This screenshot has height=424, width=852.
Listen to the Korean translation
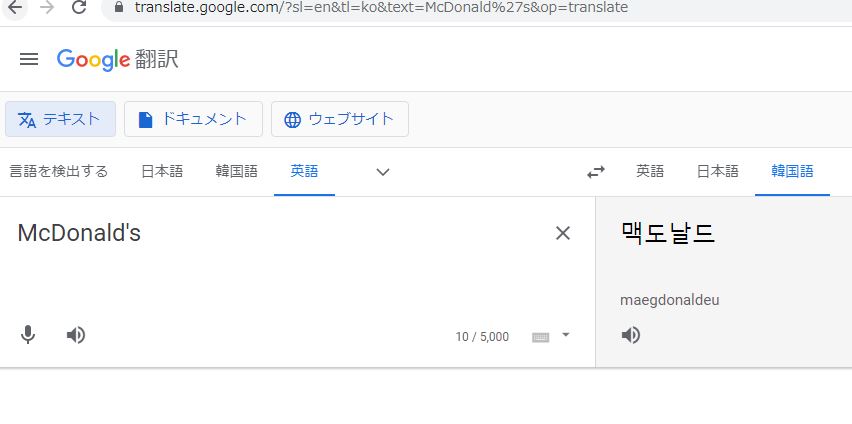630,335
